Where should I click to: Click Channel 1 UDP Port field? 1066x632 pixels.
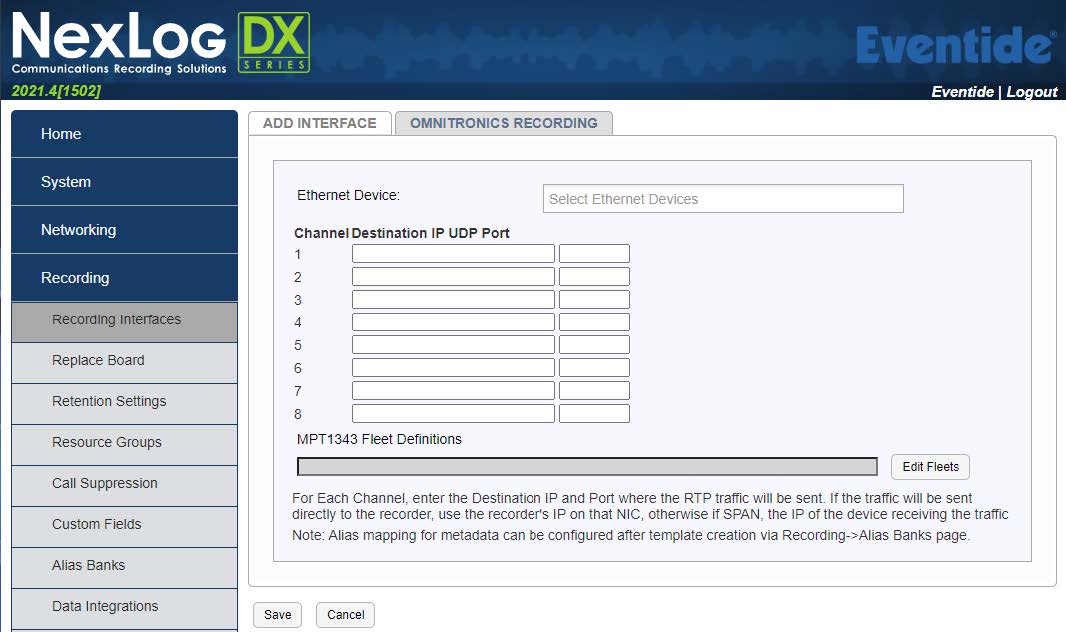(594, 254)
